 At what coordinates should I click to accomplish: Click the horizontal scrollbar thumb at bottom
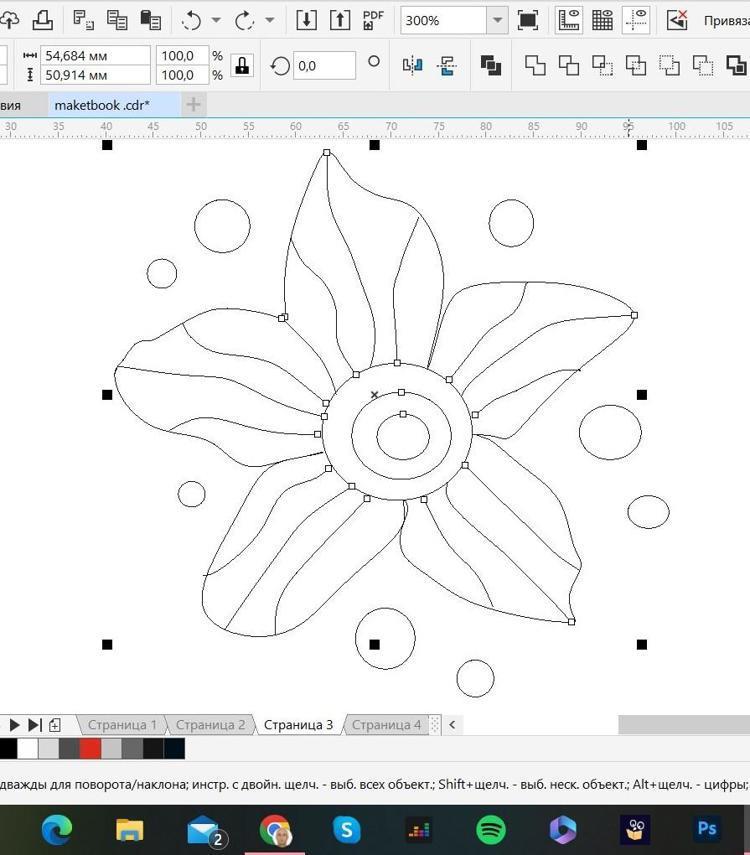click(684, 725)
